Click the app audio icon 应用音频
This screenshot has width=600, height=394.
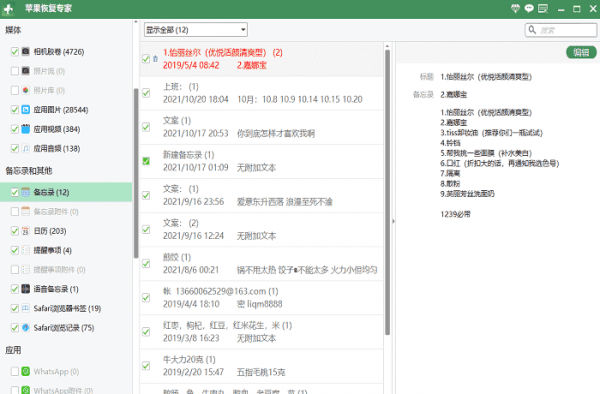25,148
